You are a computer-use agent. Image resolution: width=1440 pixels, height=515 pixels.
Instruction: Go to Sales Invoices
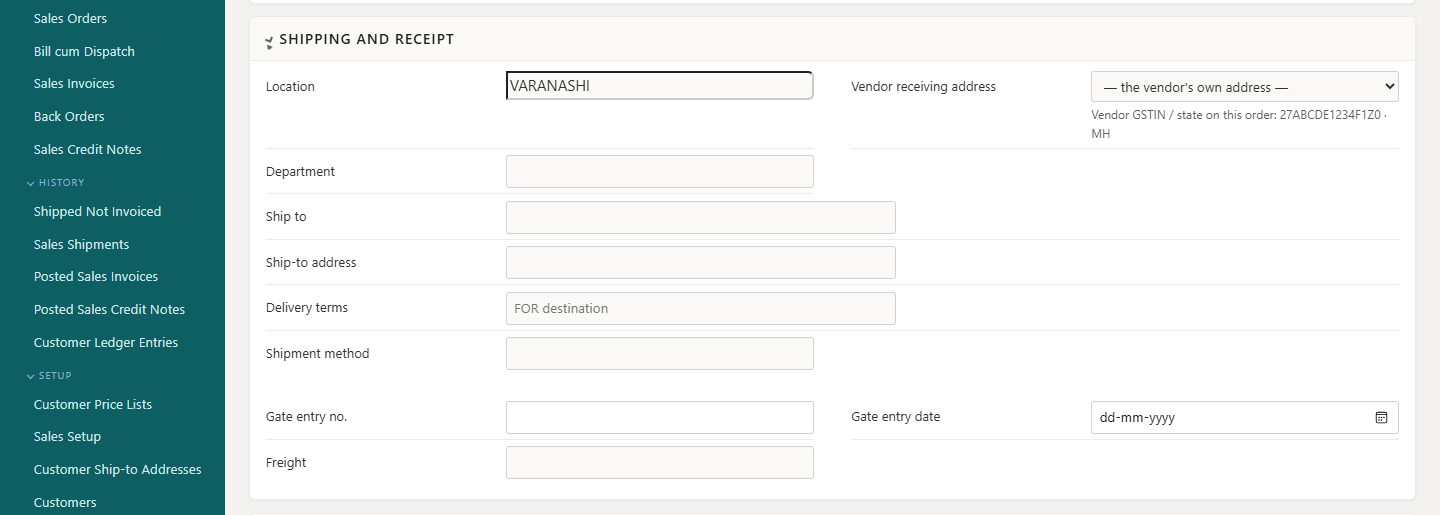point(74,84)
